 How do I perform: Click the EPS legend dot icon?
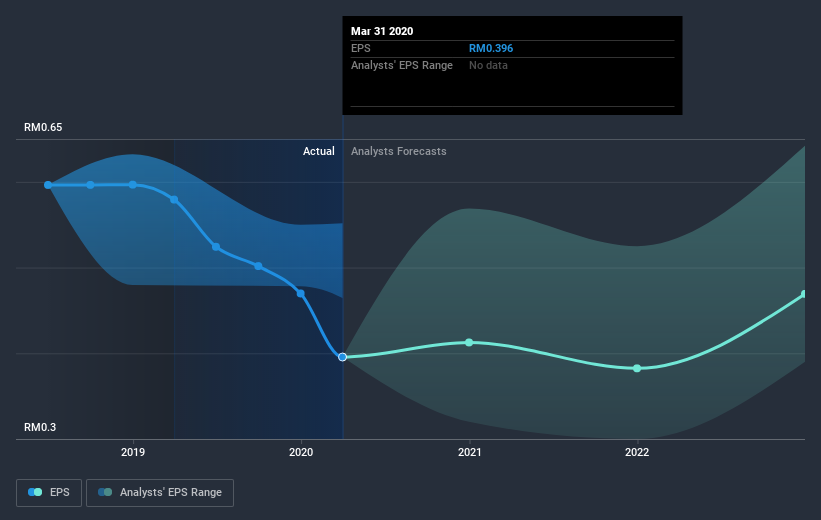tap(35, 492)
